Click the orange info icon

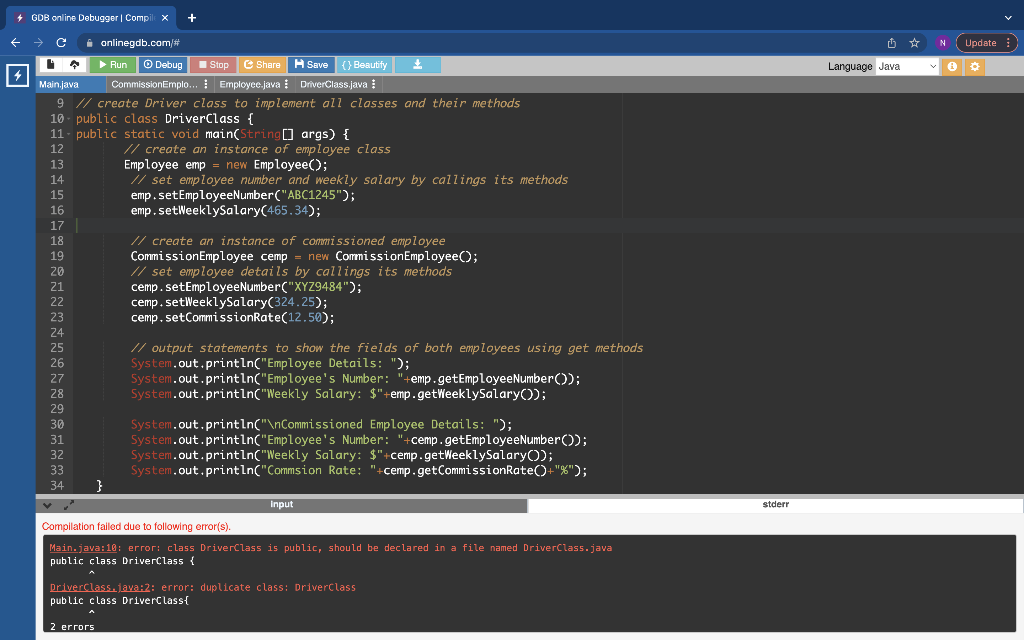click(952, 66)
